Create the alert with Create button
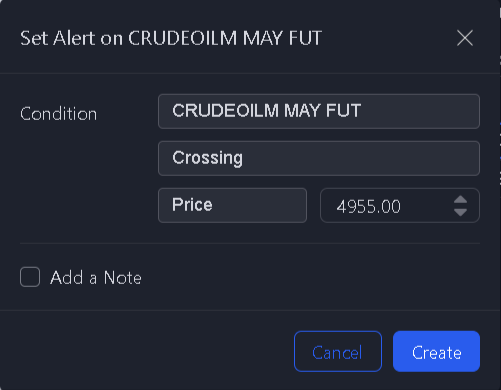The image size is (501, 390). point(436,351)
